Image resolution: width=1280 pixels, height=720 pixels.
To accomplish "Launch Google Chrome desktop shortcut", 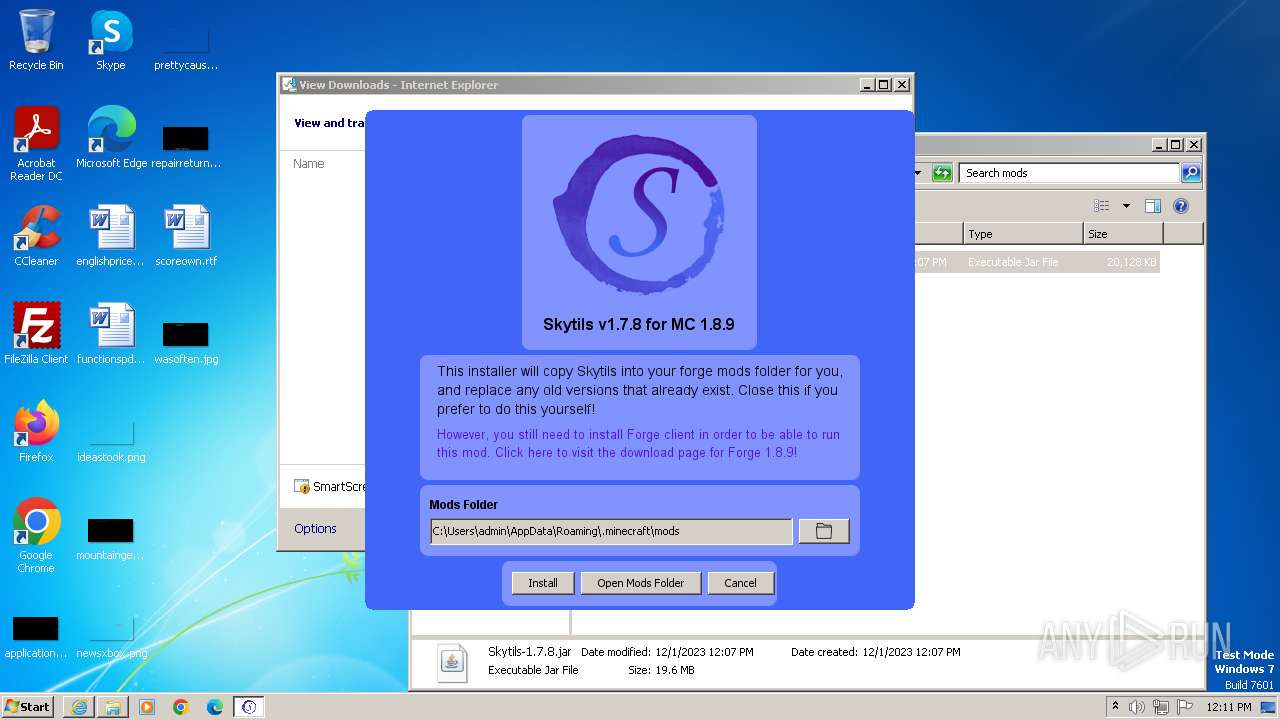I will pyautogui.click(x=36, y=536).
